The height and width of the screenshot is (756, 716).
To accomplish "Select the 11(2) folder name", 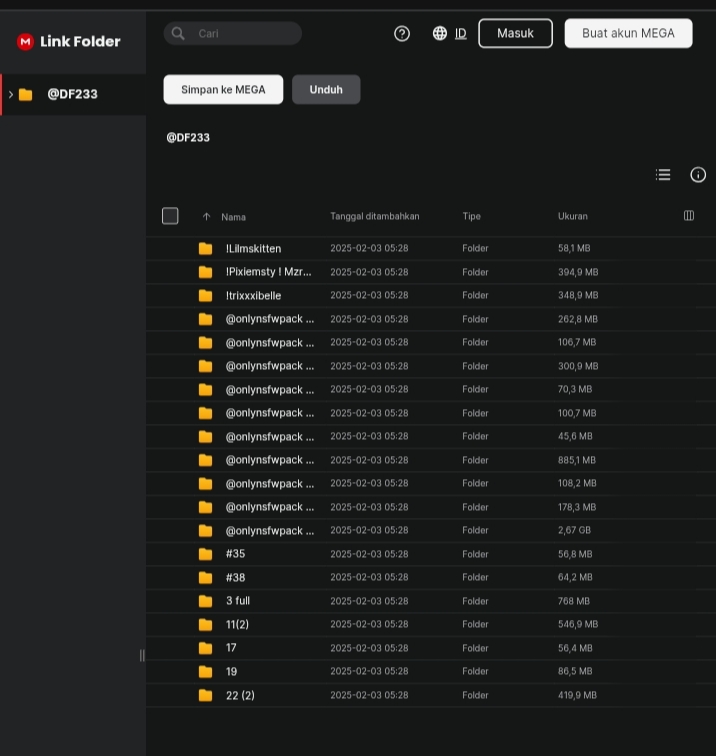I will [237, 624].
